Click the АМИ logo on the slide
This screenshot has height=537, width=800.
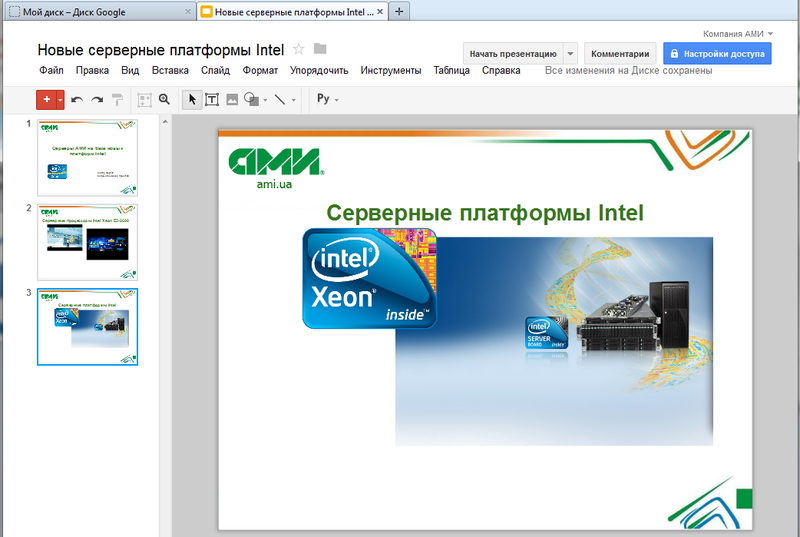coord(276,162)
